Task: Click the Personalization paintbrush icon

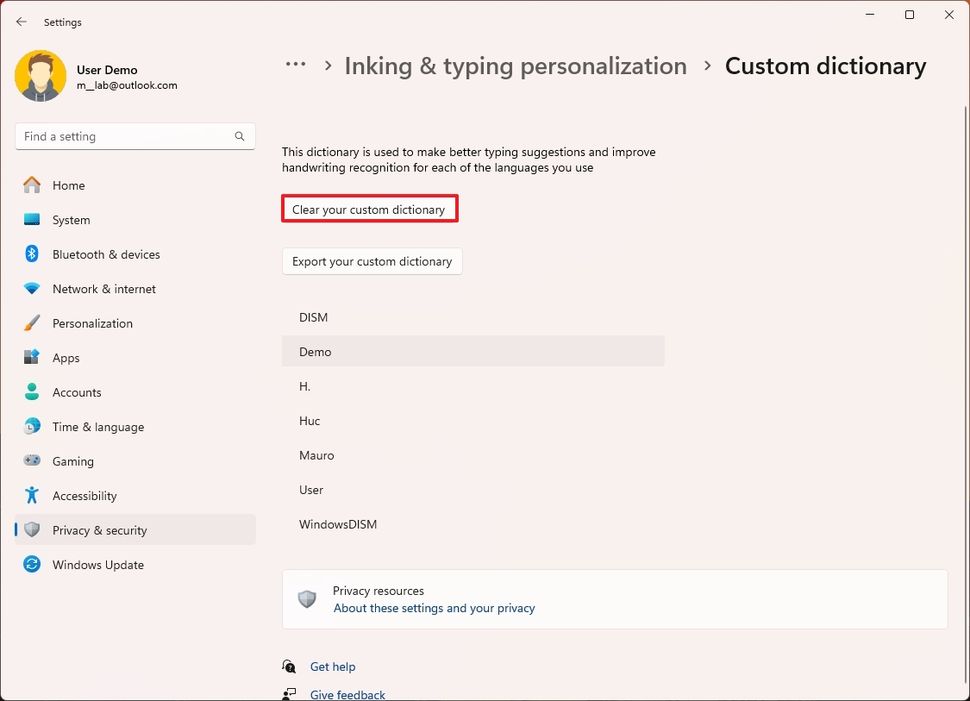Action: click(x=32, y=323)
